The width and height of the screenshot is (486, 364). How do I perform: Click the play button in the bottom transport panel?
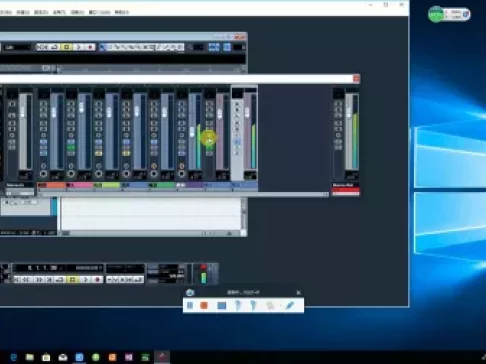pos(85,279)
